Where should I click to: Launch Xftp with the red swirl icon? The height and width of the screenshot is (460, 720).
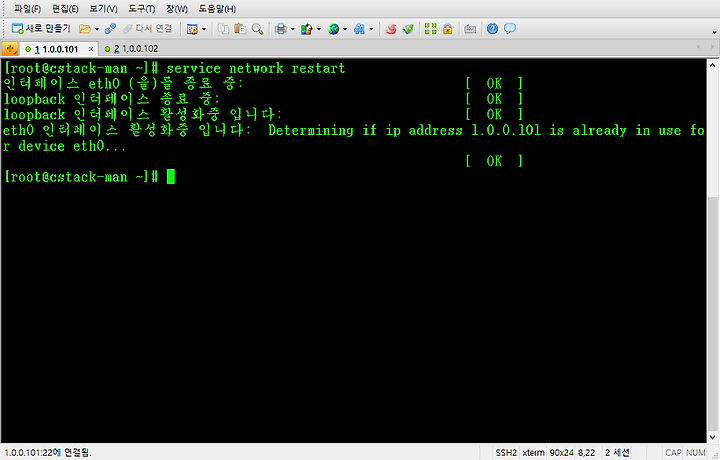(x=391, y=29)
